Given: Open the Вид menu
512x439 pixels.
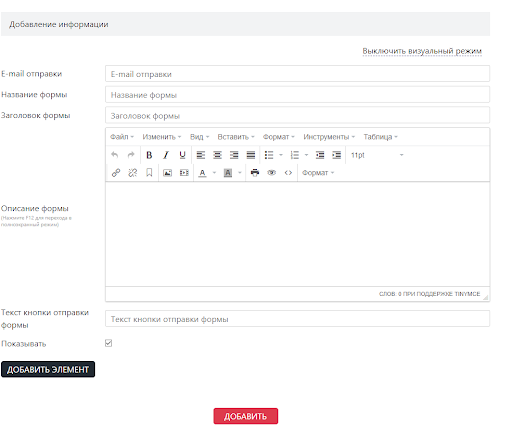Looking at the screenshot, I should (199, 137).
